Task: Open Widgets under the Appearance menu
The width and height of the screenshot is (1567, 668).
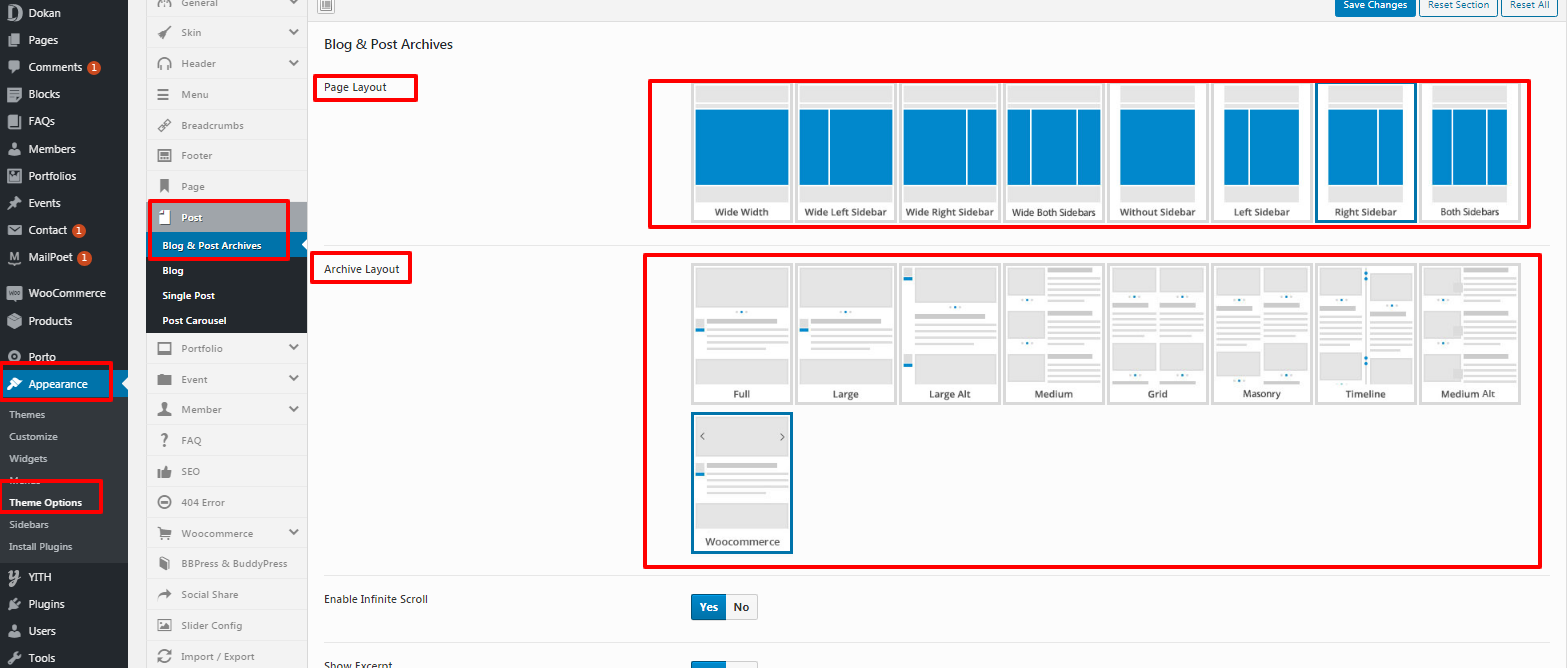Action: (x=28, y=458)
